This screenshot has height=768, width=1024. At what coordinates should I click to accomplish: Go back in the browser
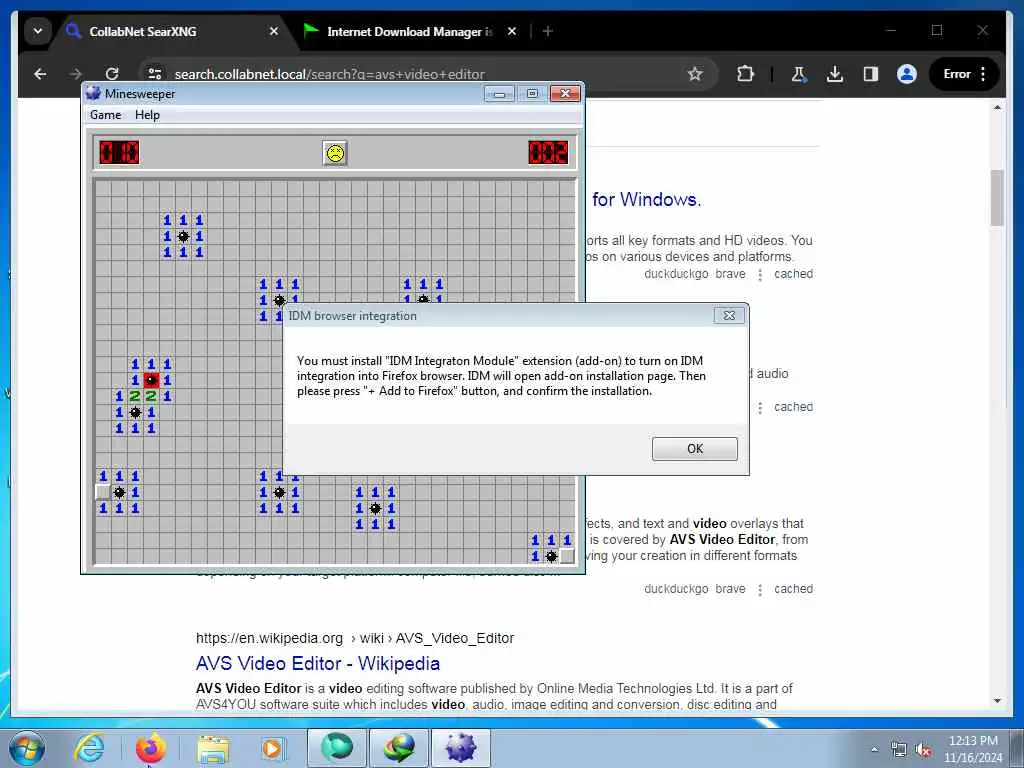coord(40,74)
